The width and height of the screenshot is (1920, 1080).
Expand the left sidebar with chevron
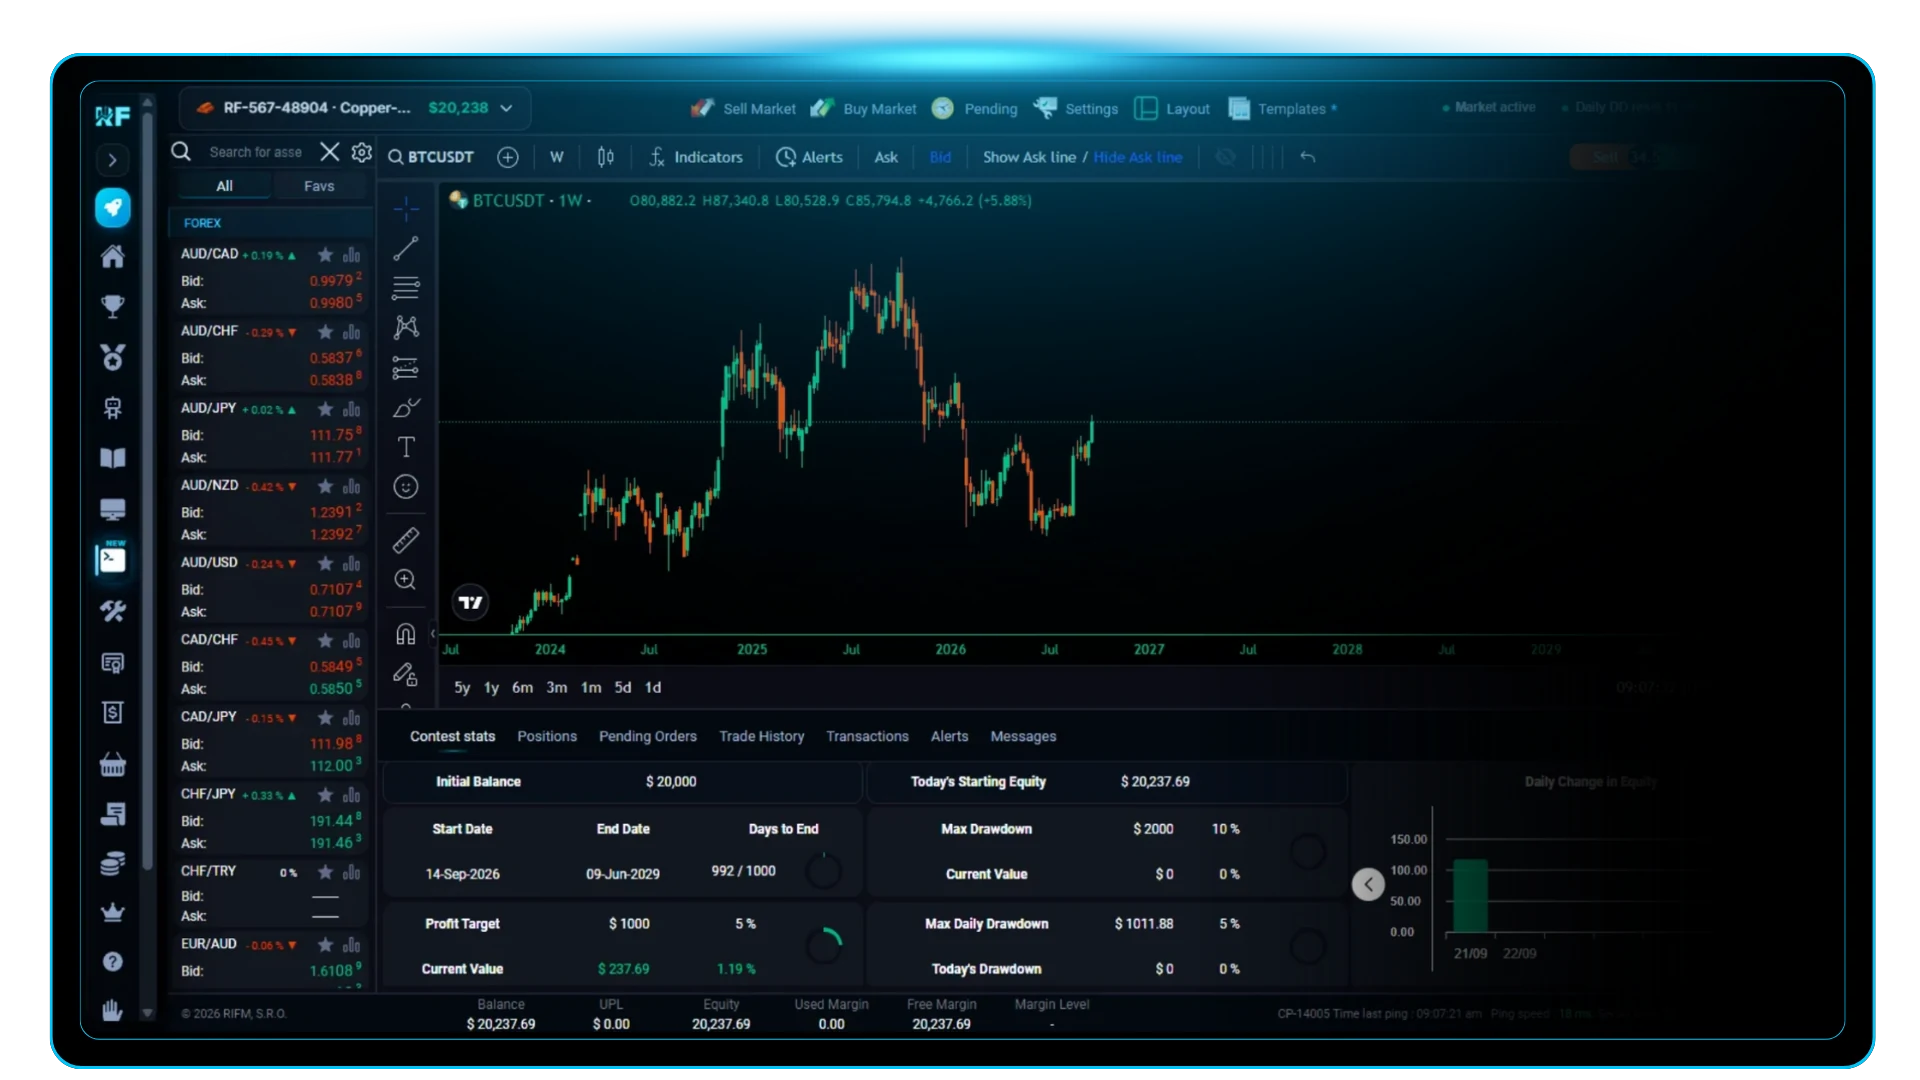click(x=113, y=160)
